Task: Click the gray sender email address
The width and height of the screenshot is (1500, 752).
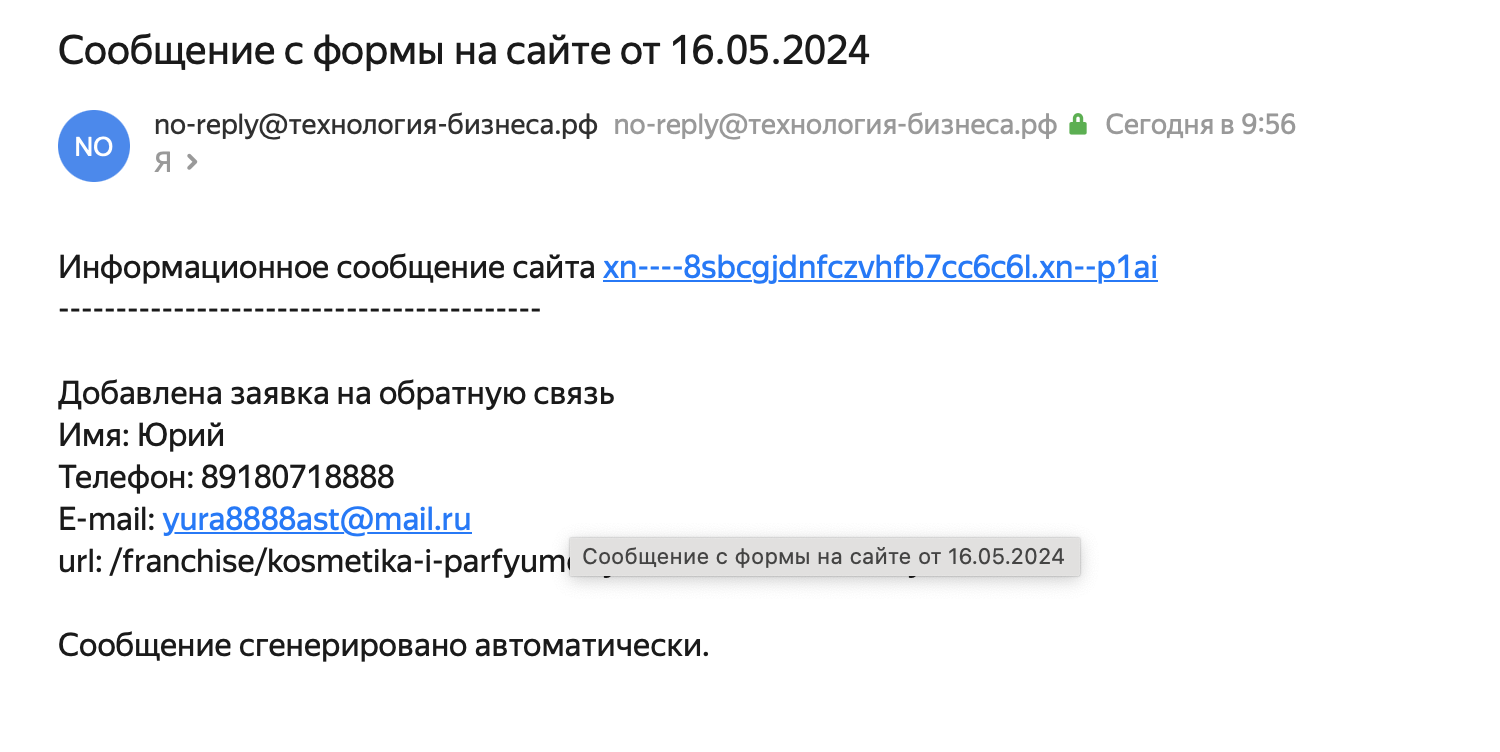Action: pyautogui.click(x=834, y=125)
